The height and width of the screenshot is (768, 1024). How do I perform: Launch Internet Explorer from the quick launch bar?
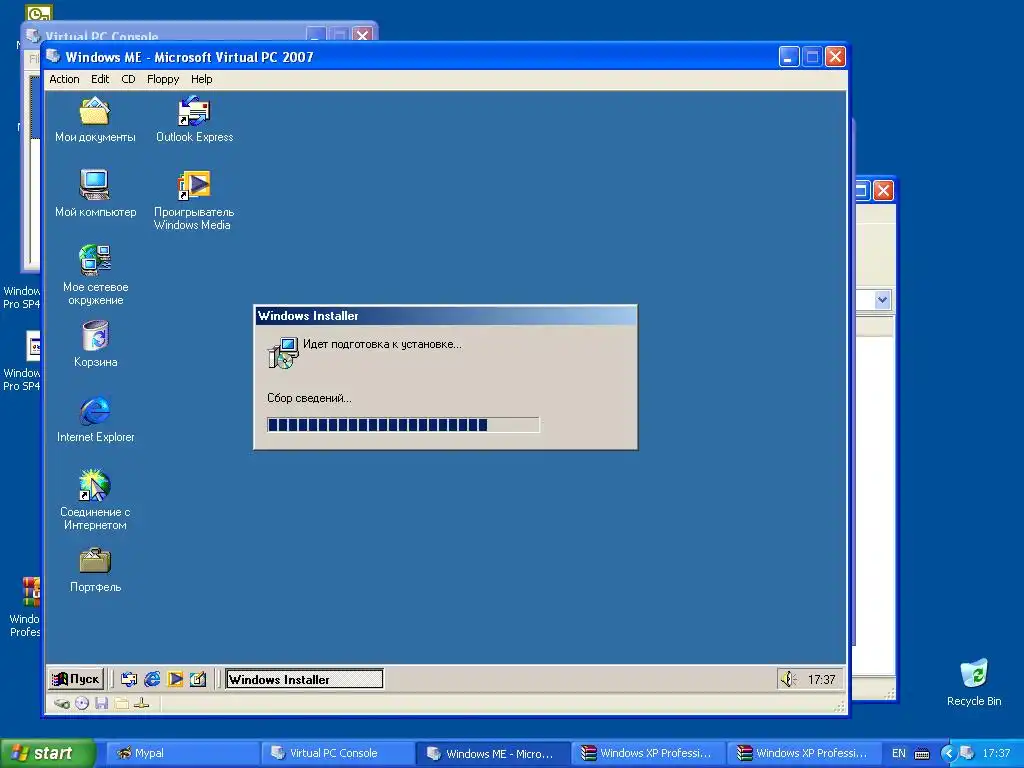pyautogui.click(x=152, y=679)
